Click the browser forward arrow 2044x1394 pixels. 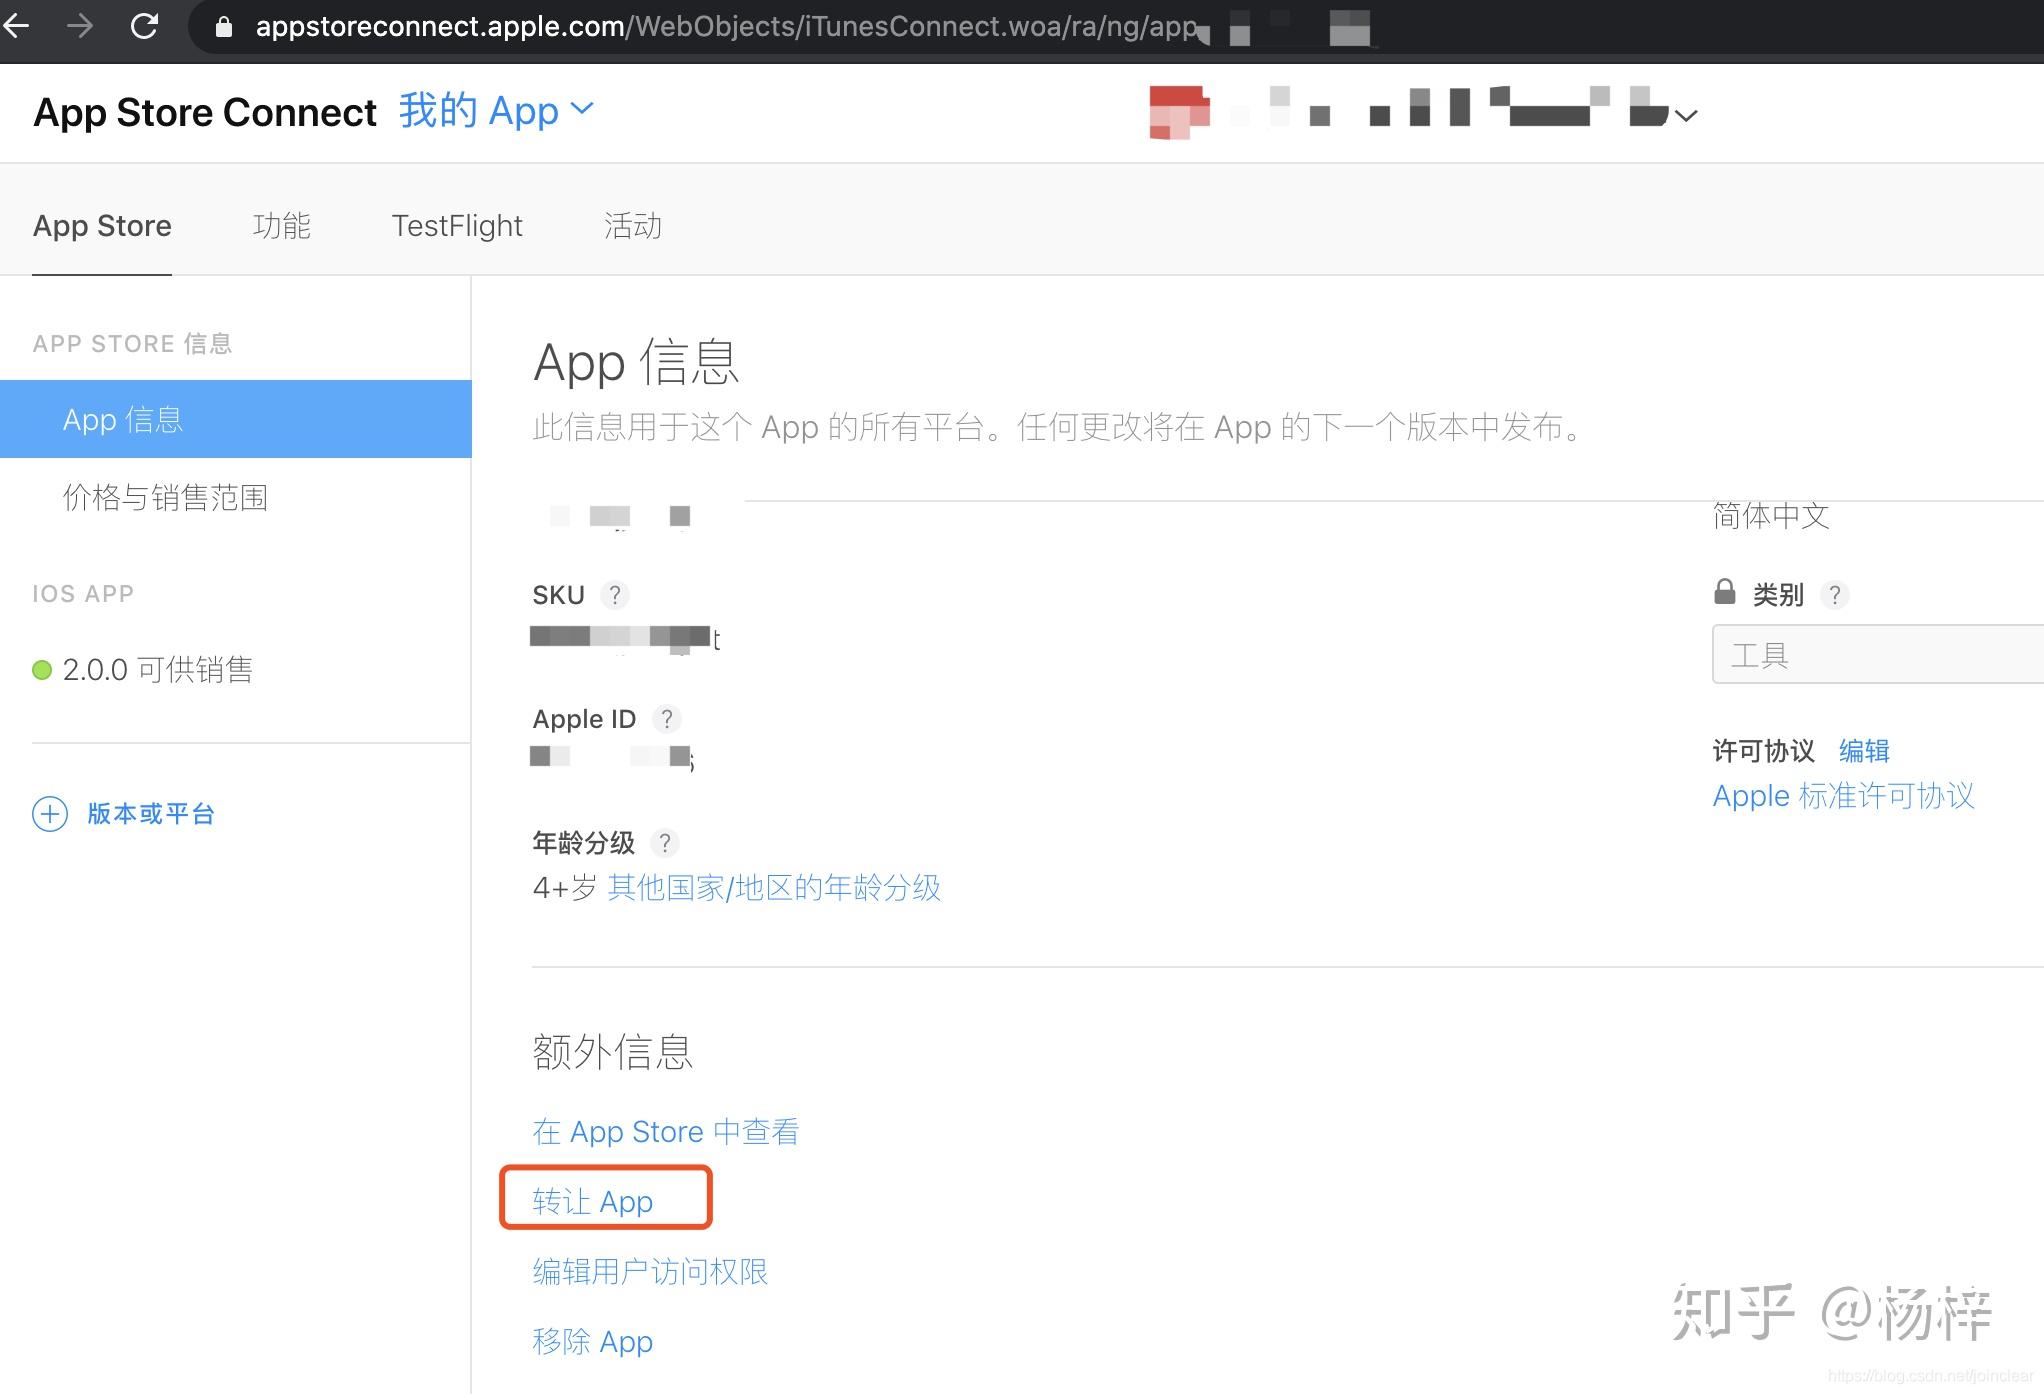(79, 26)
